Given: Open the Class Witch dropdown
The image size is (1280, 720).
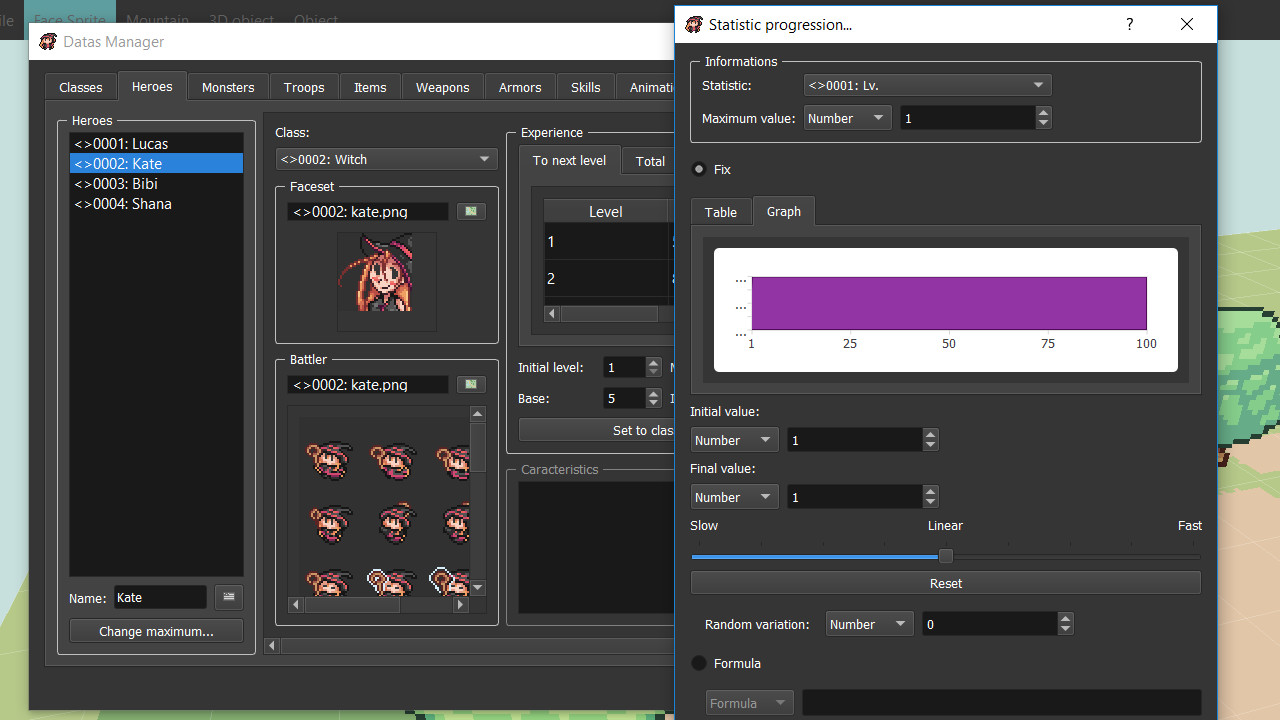Looking at the screenshot, I should (386, 159).
